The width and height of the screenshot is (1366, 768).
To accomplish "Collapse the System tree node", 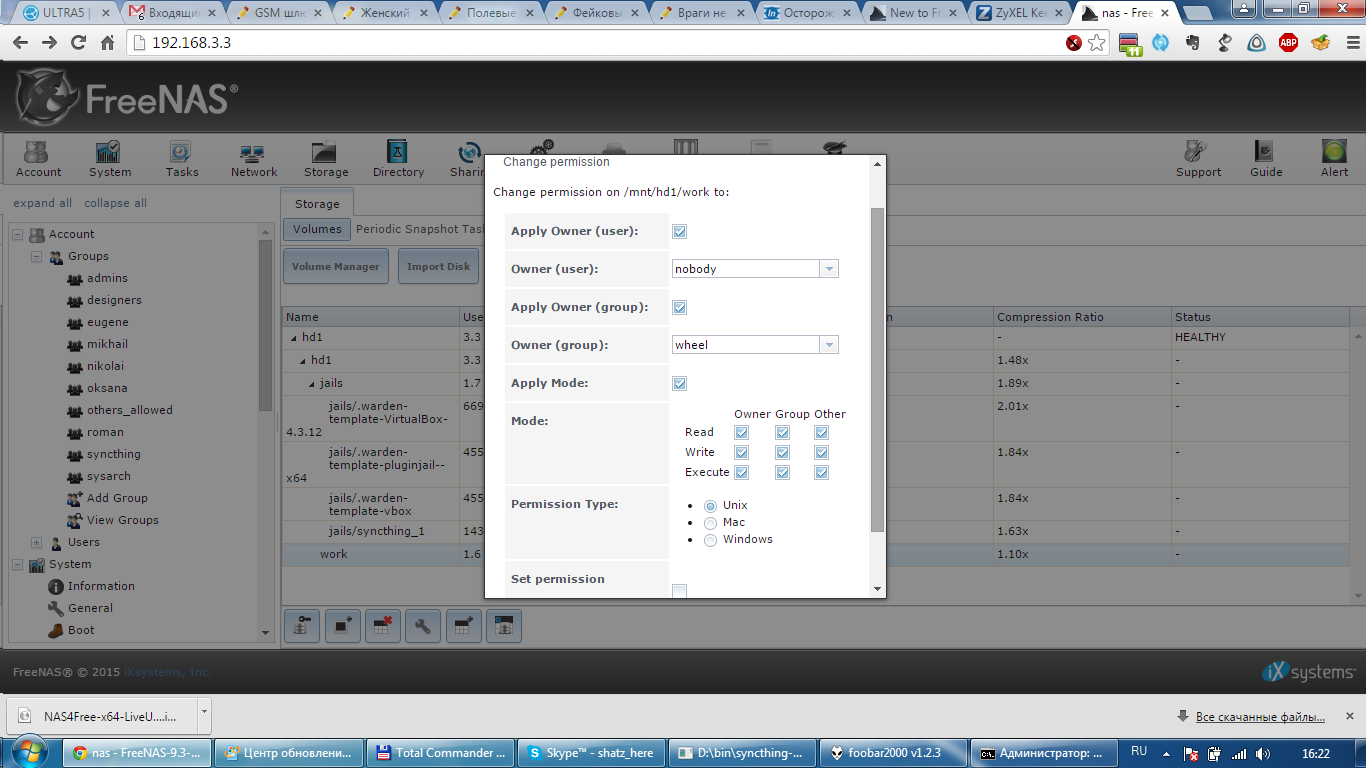I will (17, 564).
